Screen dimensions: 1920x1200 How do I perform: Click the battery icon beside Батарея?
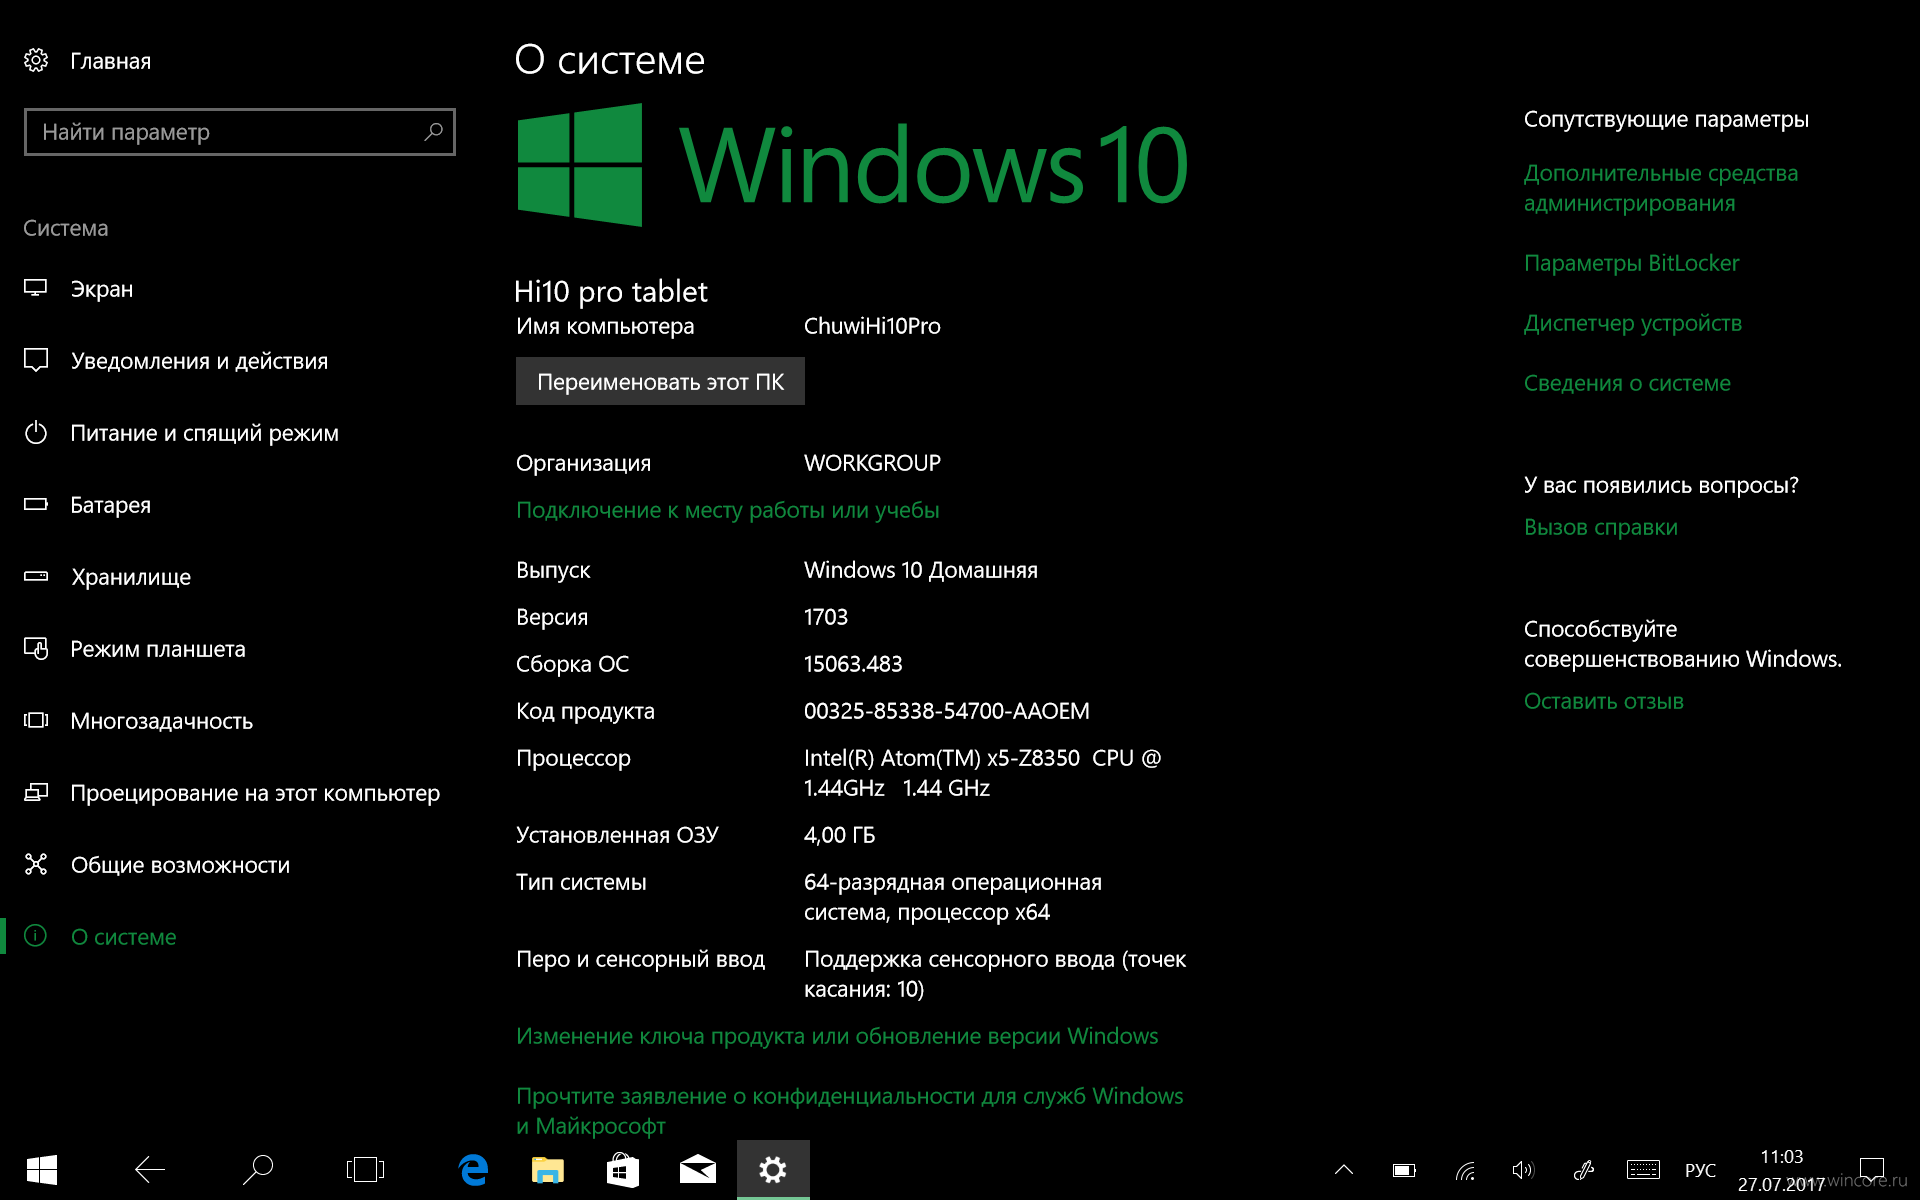pos(36,504)
